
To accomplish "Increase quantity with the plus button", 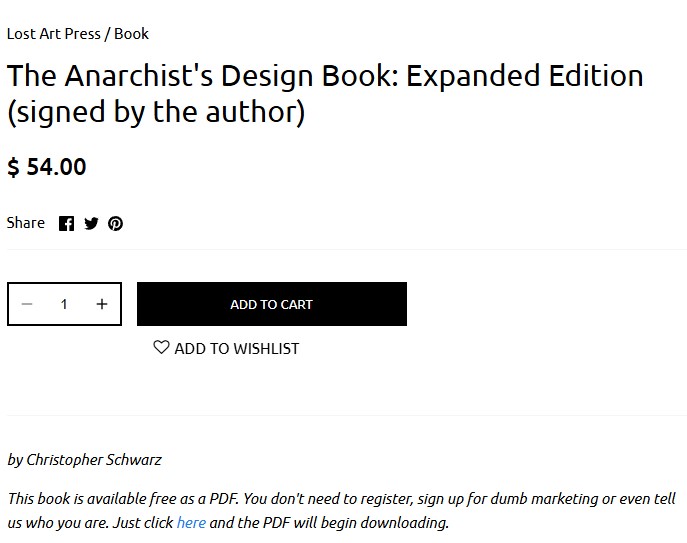I will point(102,304).
